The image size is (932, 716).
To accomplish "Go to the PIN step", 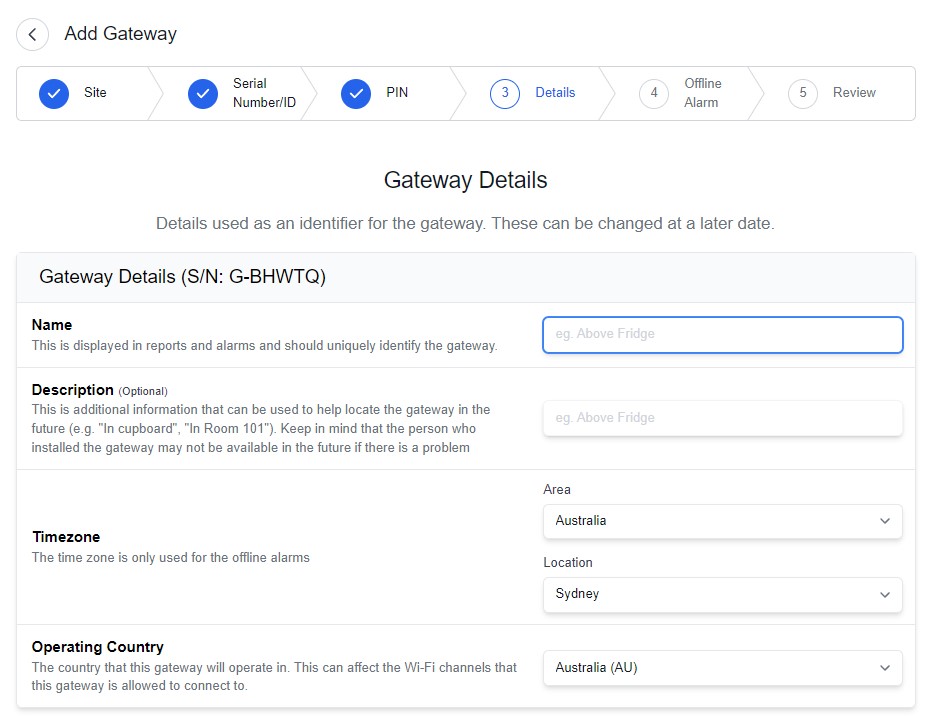I will click(x=397, y=93).
